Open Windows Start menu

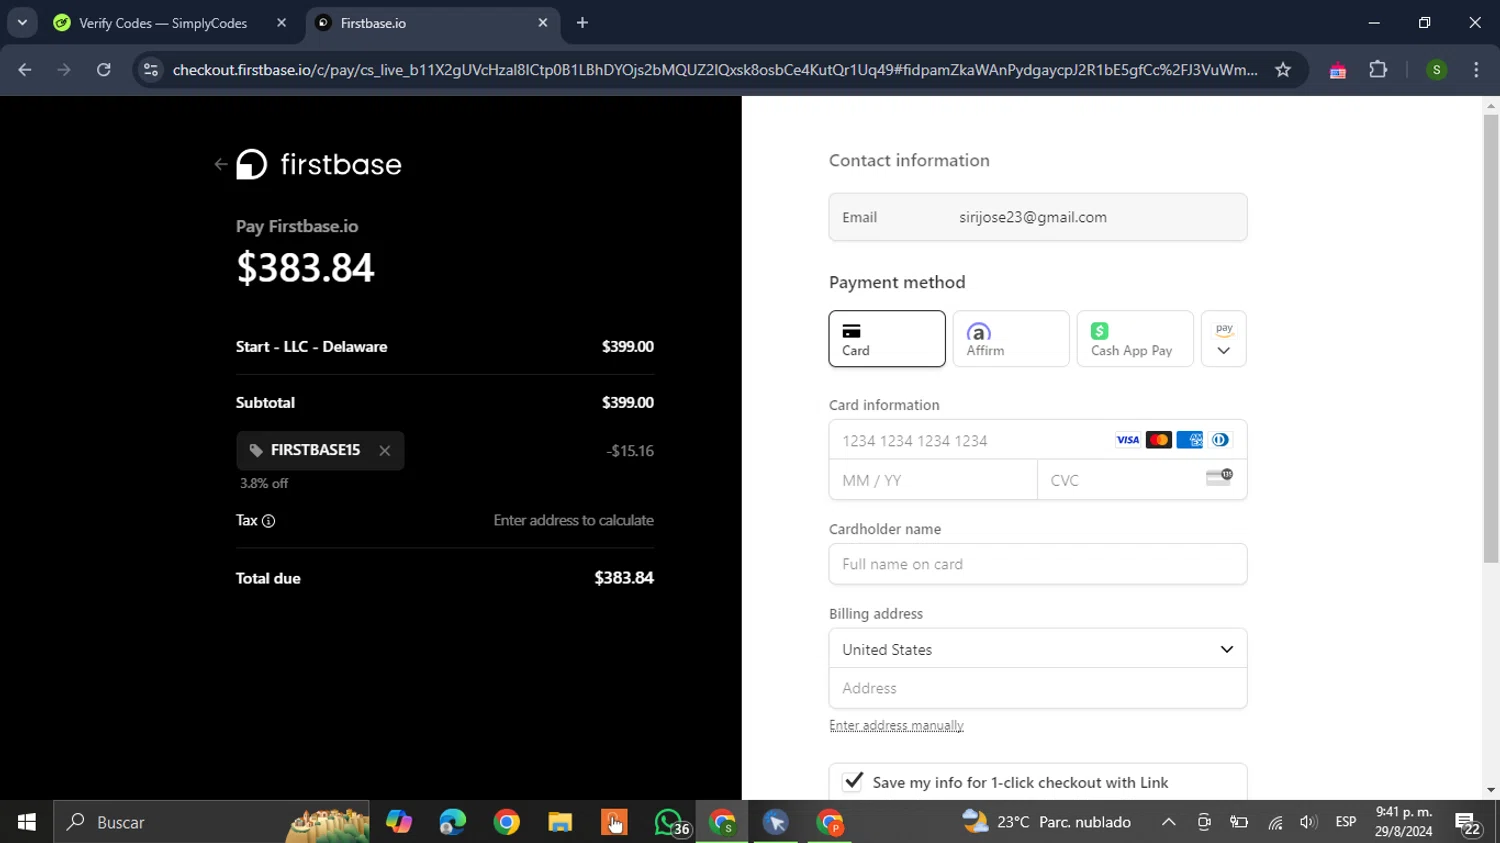click(27, 822)
